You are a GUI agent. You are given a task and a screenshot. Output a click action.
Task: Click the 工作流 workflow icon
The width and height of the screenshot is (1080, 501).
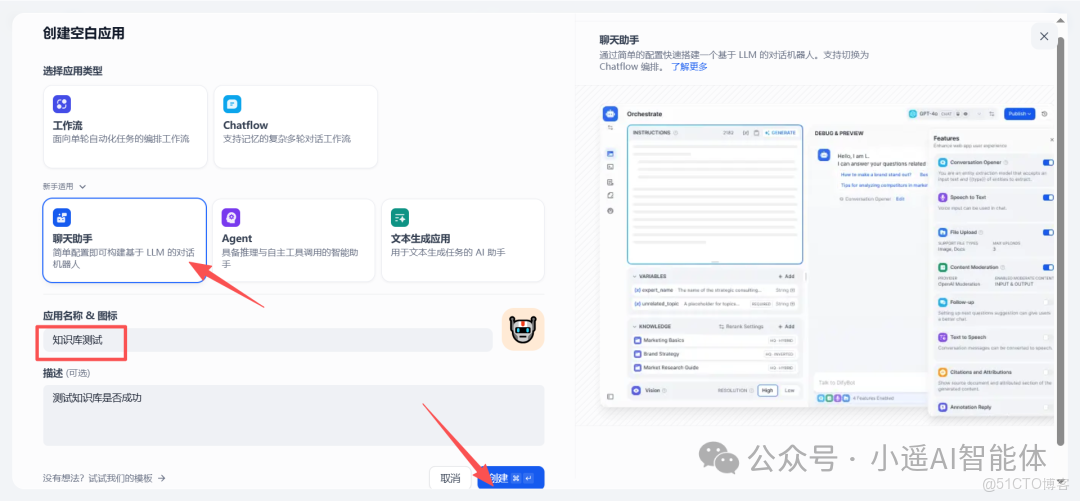(62, 104)
